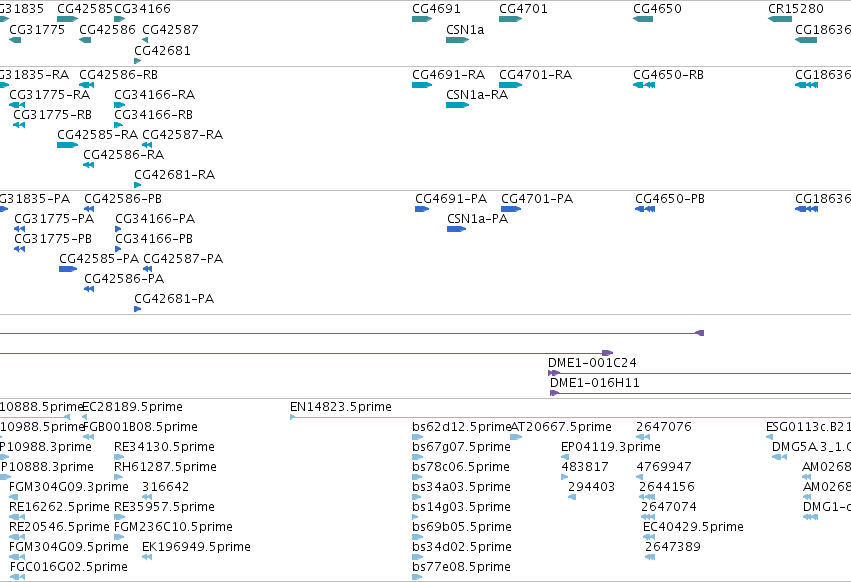
Task: Select transcript CSN1a-RA glyph
Action: pyautogui.click(x=457, y=105)
